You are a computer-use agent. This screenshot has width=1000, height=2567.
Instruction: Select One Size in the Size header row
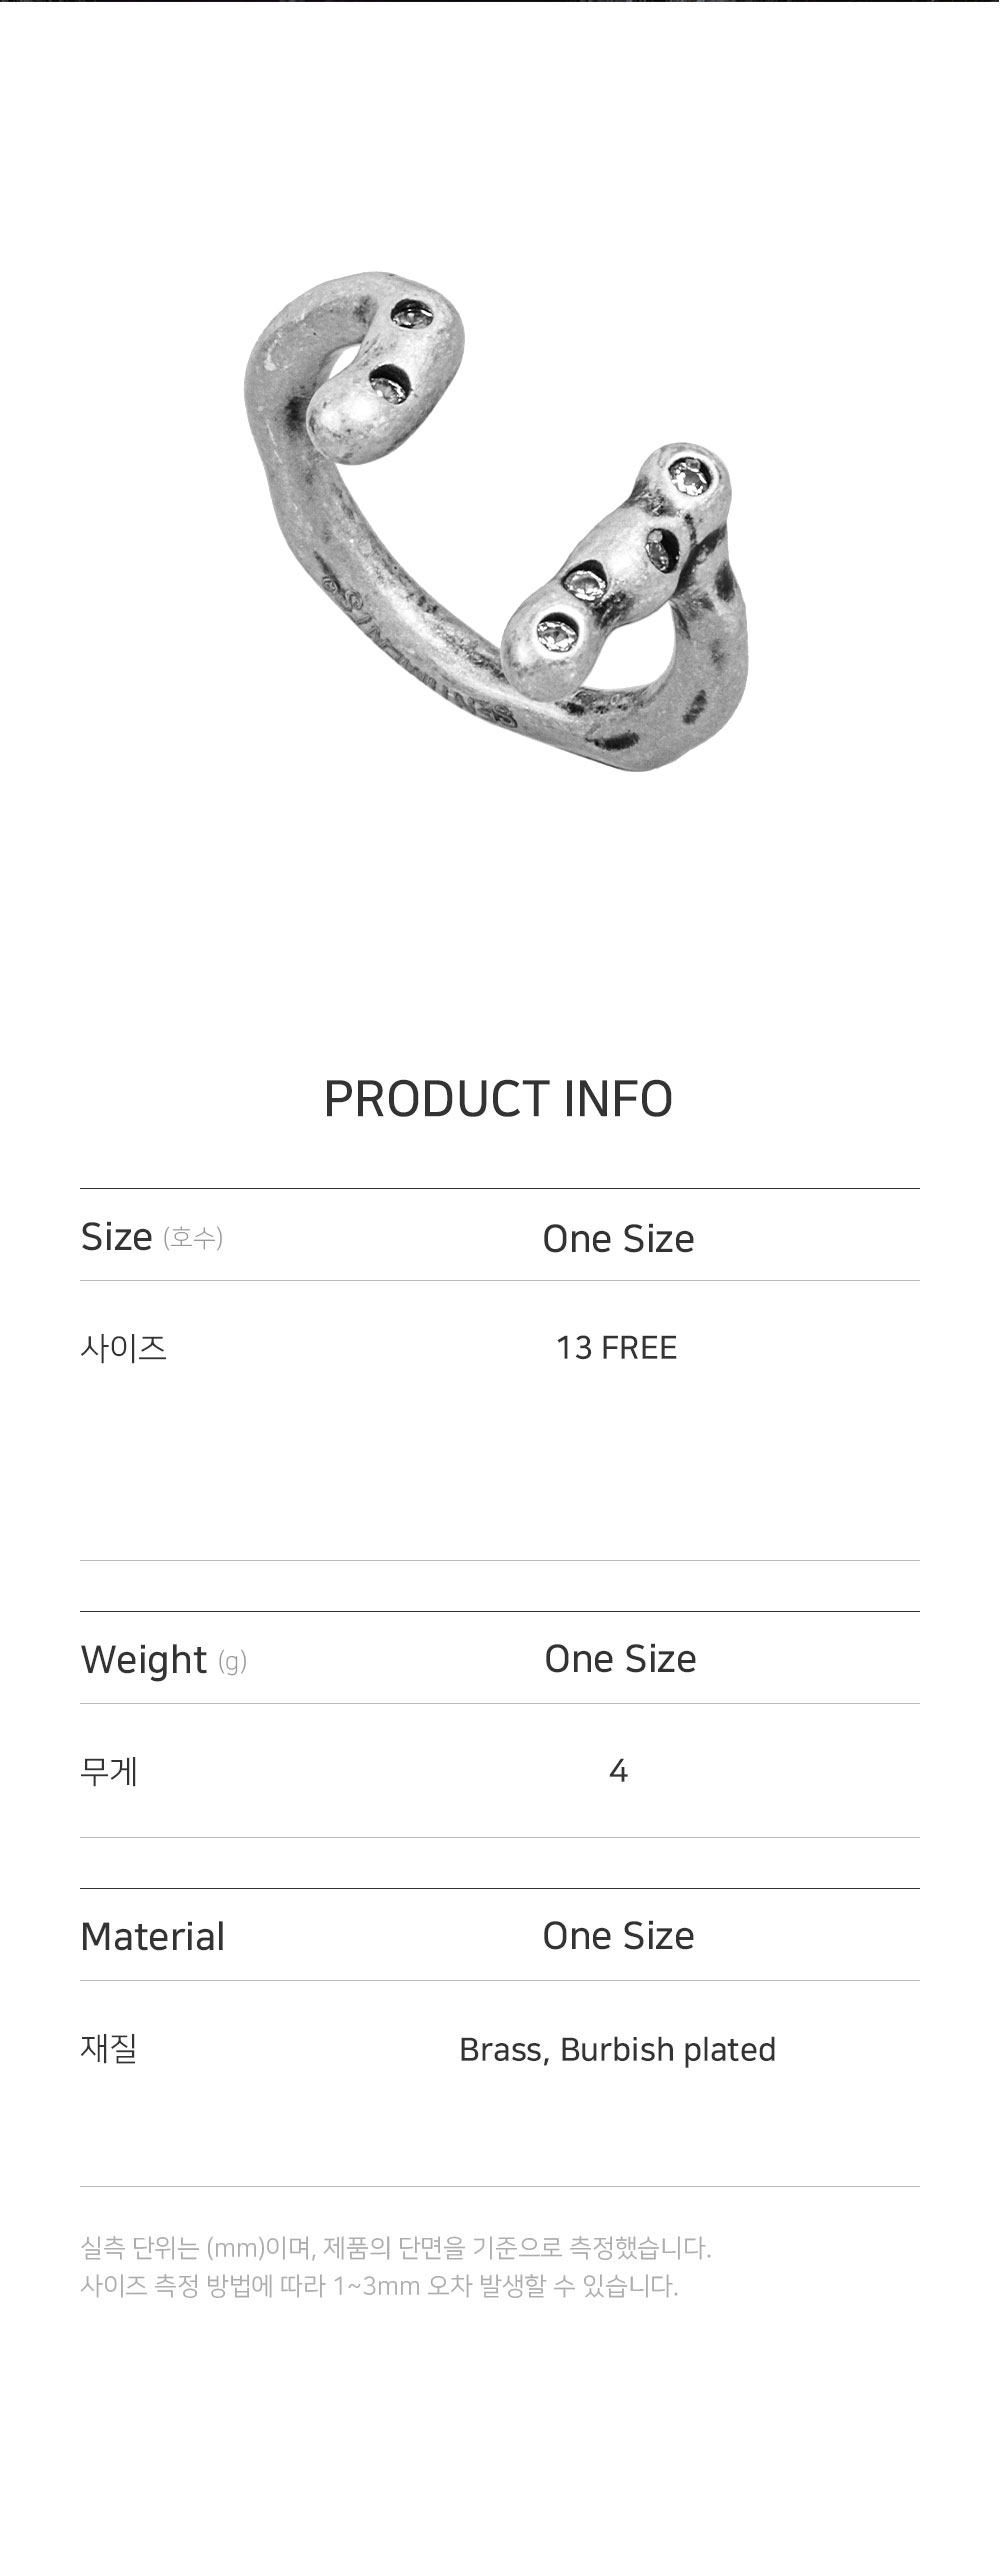click(618, 1239)
